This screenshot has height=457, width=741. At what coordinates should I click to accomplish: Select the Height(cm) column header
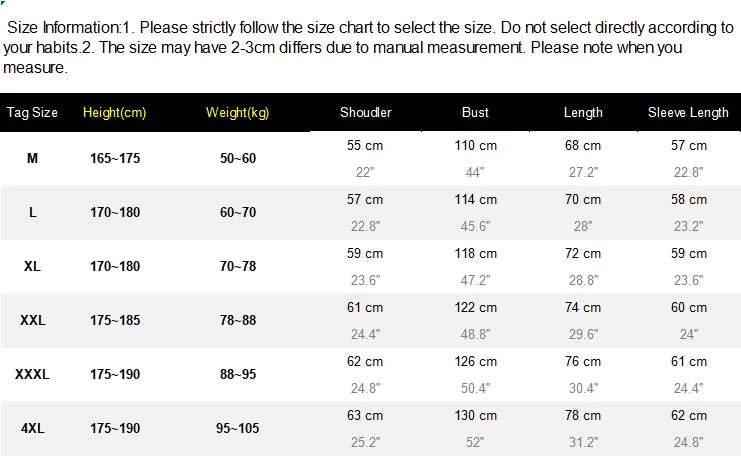pyautogui.click(x=114, y=112)
